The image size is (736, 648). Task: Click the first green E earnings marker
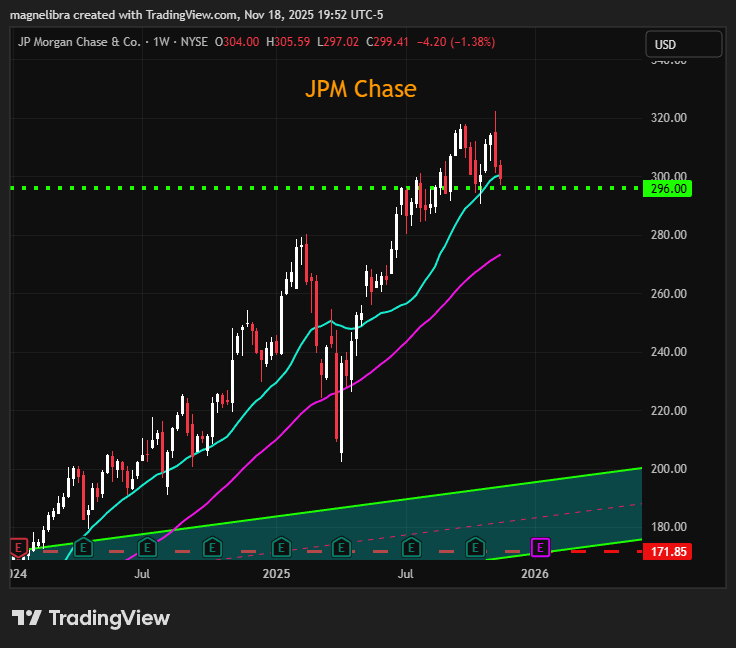84,547
